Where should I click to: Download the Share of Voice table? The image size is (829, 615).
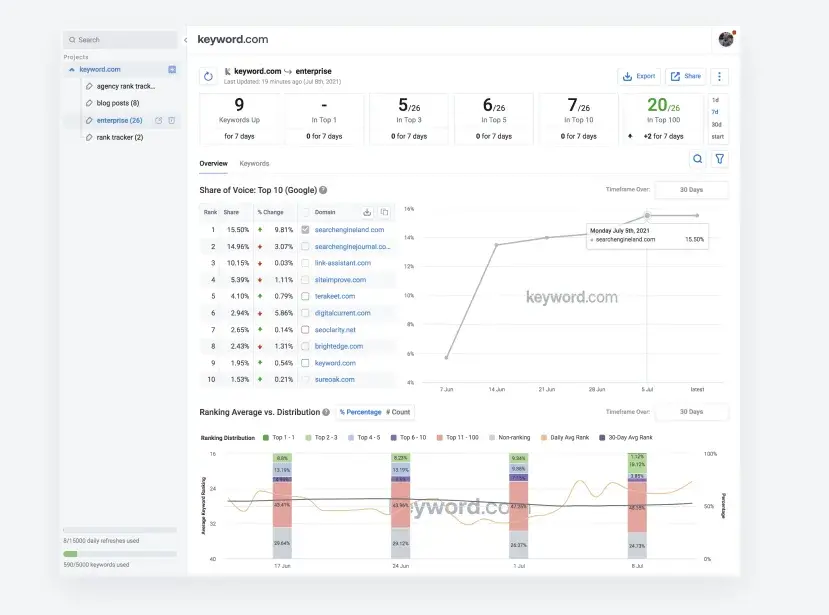pyautogui.click(x=367, y=212)
